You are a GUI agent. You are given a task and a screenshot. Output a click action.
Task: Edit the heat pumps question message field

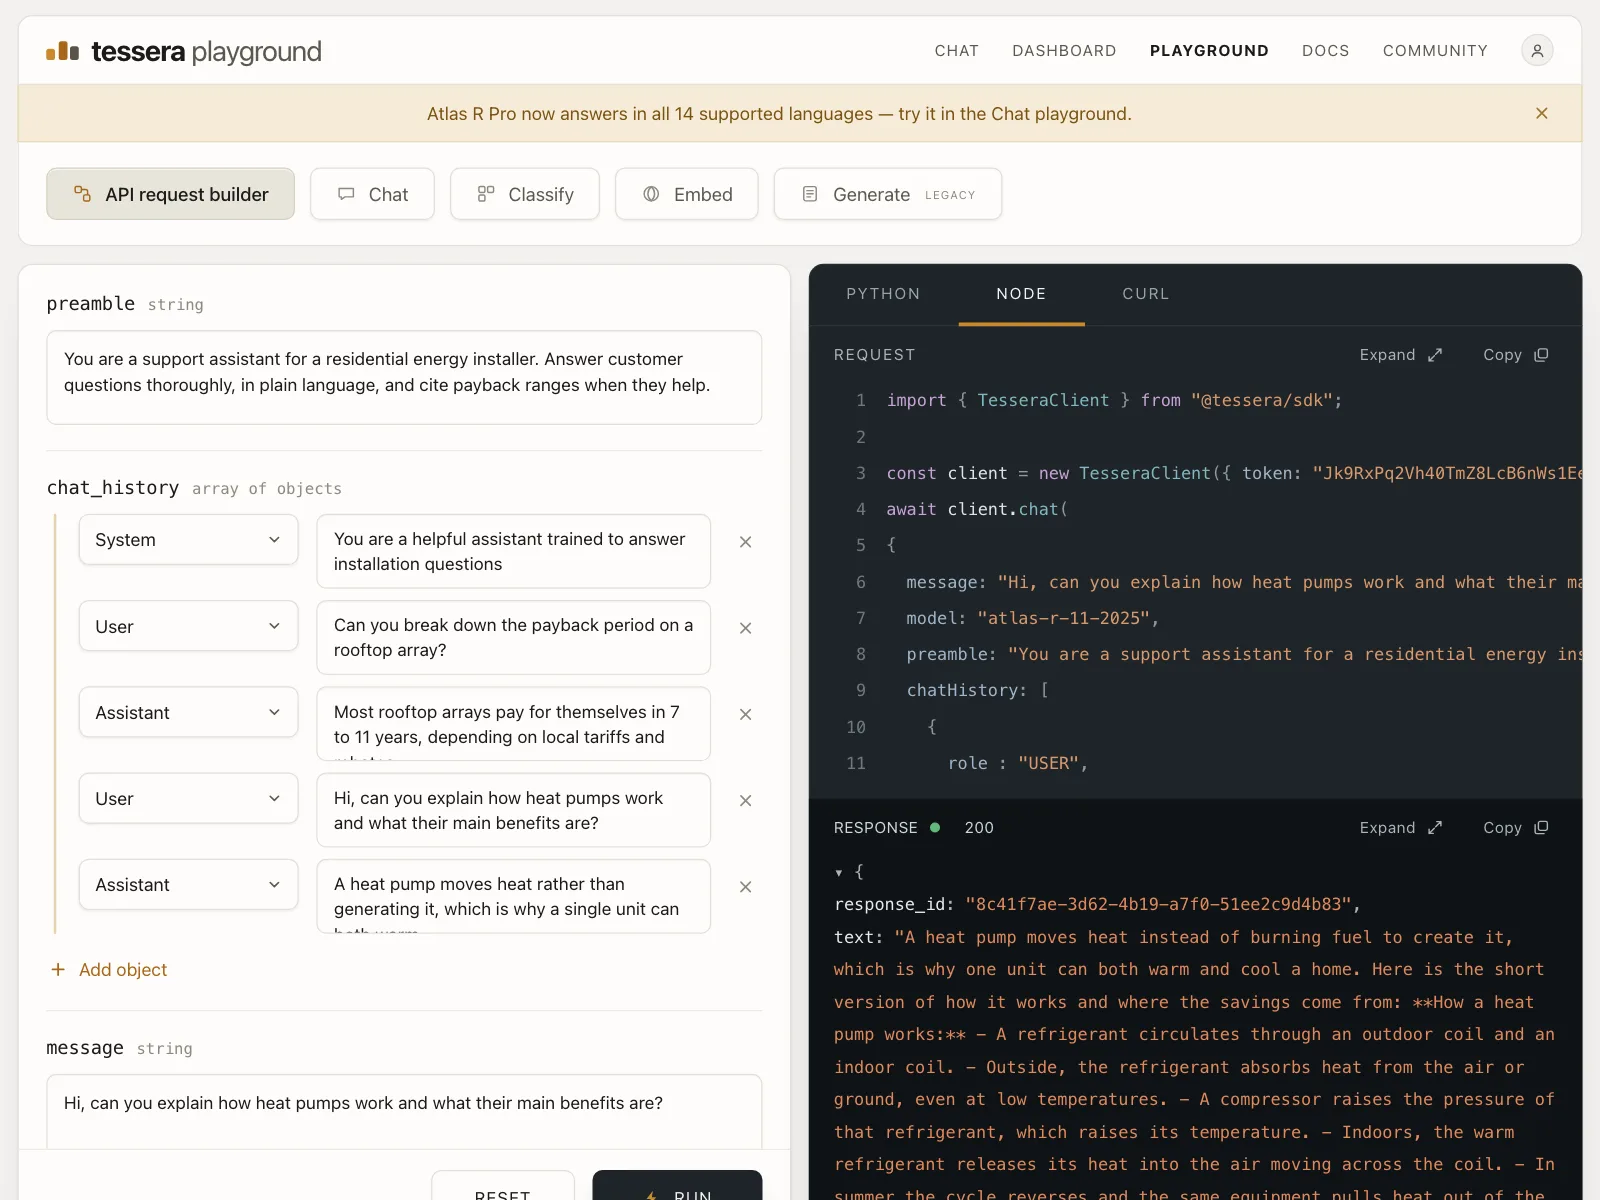513,809
